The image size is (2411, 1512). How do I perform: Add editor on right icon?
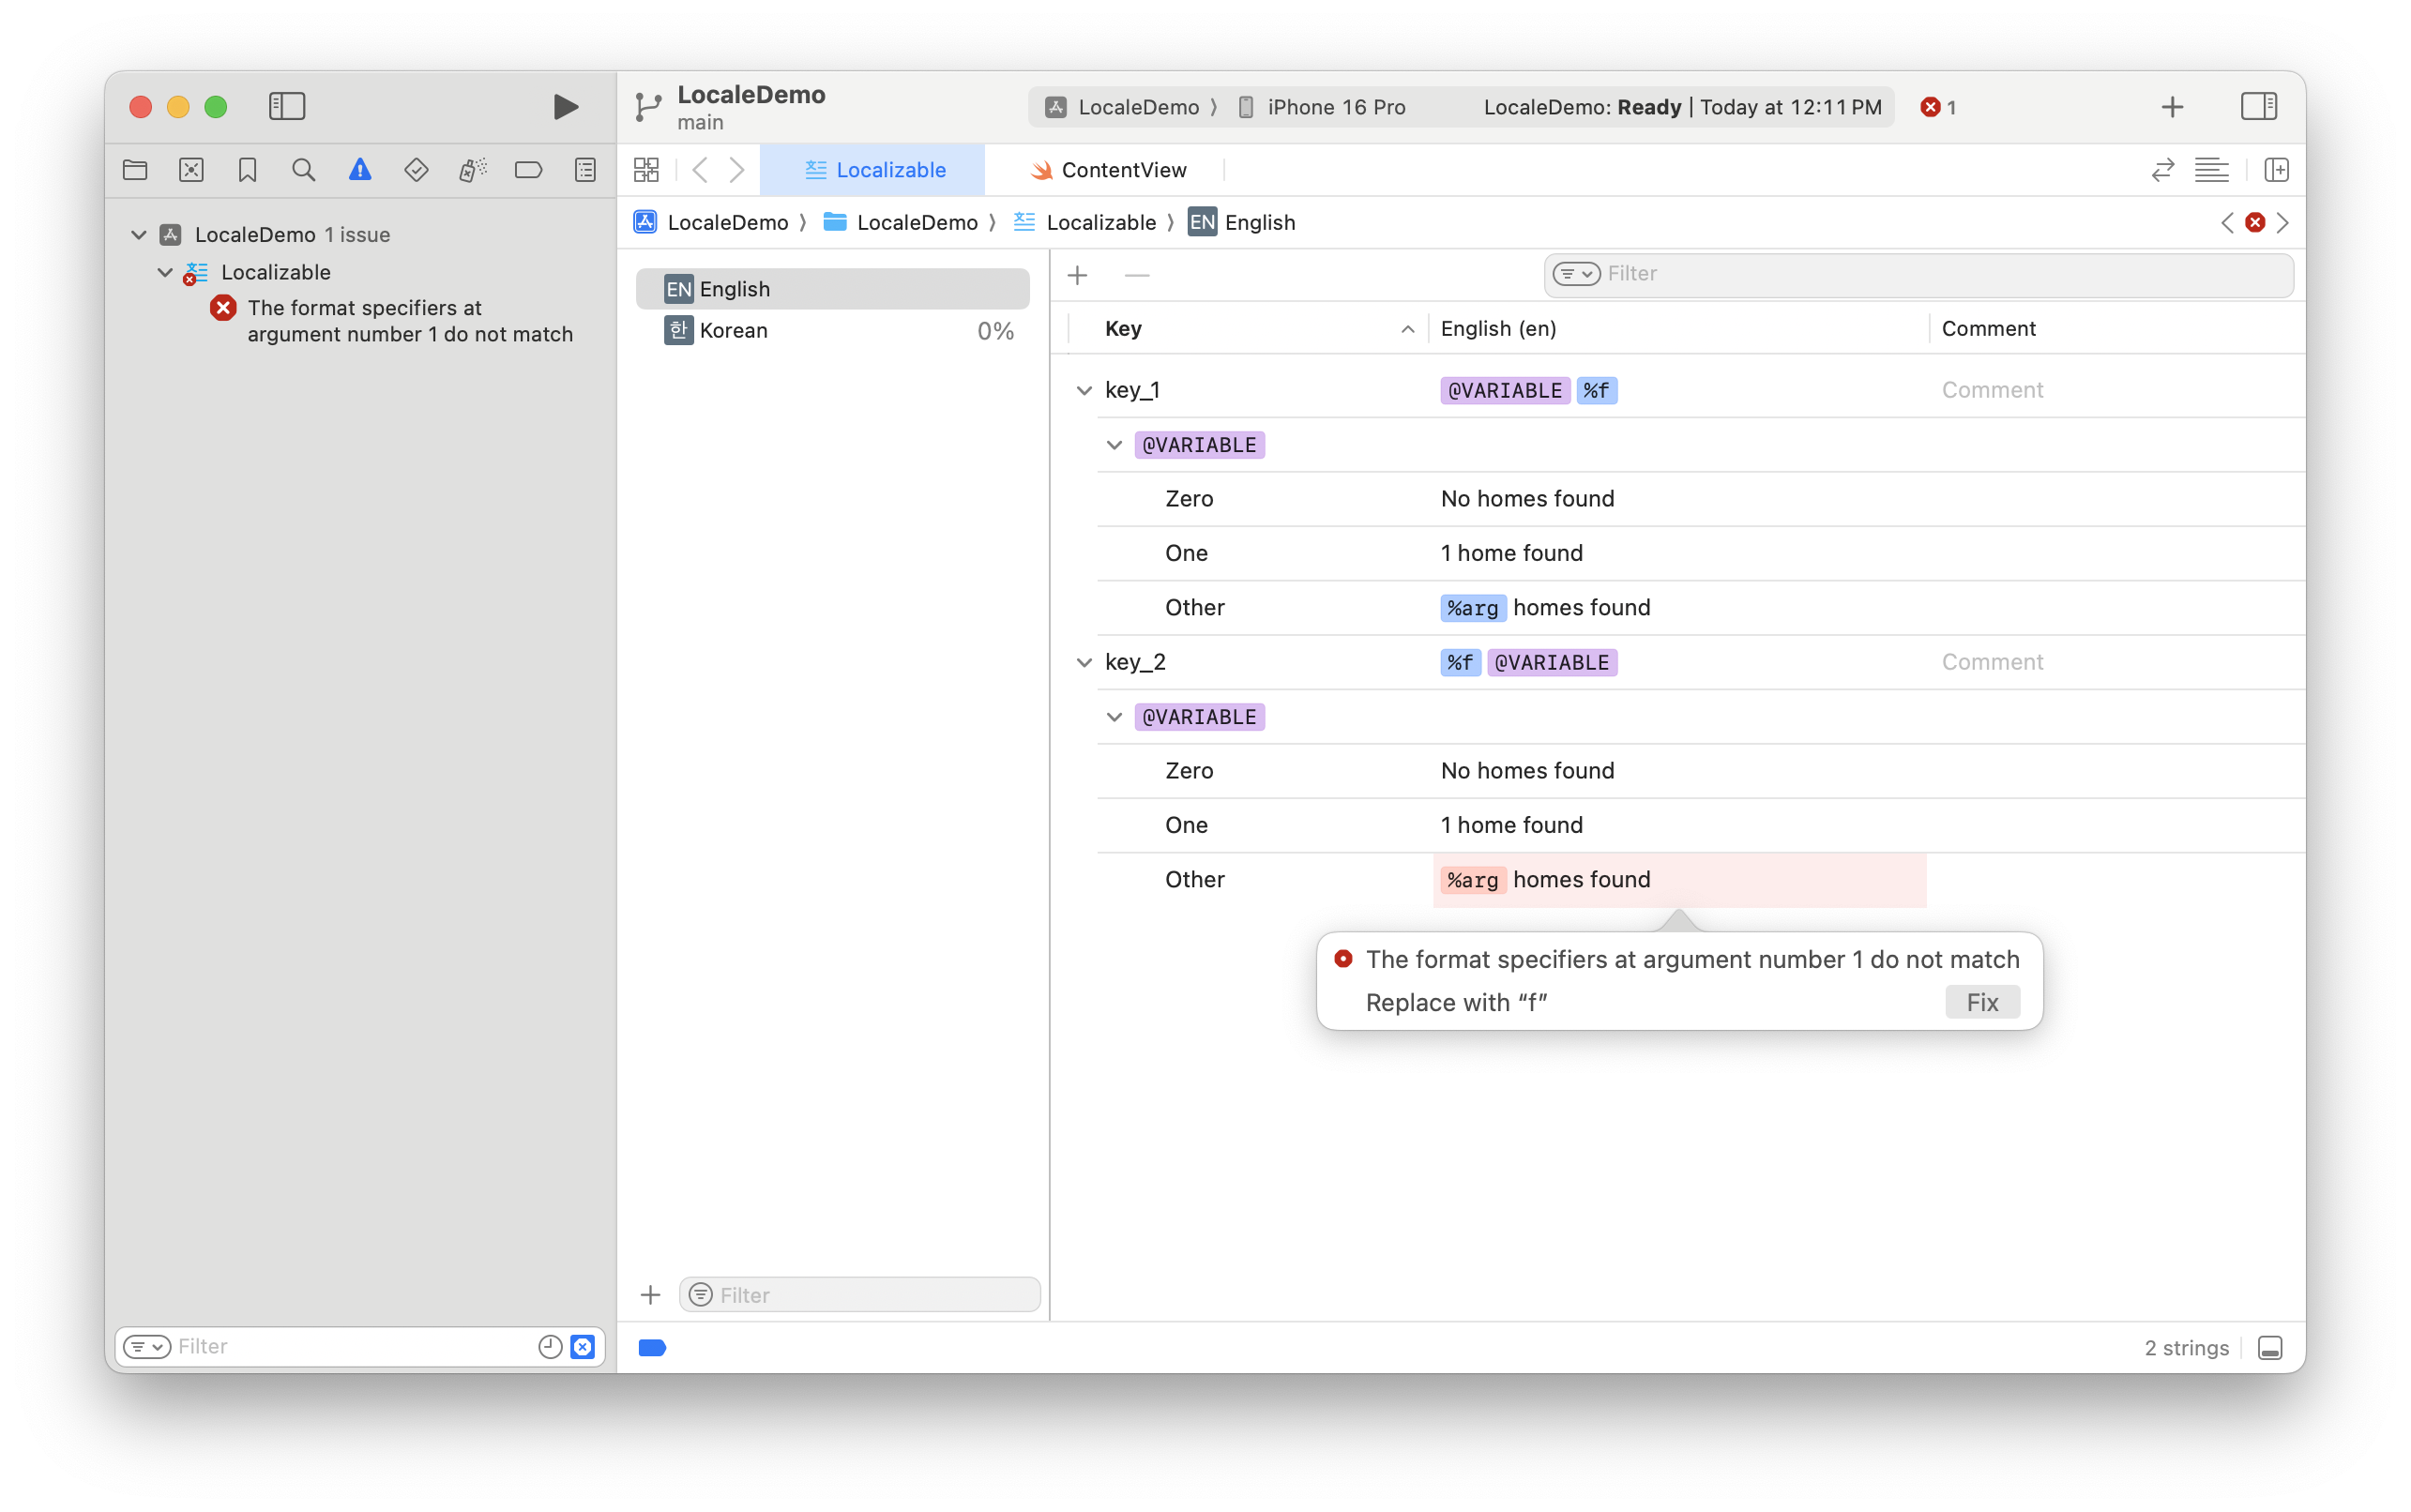pyautogui.click(x=2277, y=170)
